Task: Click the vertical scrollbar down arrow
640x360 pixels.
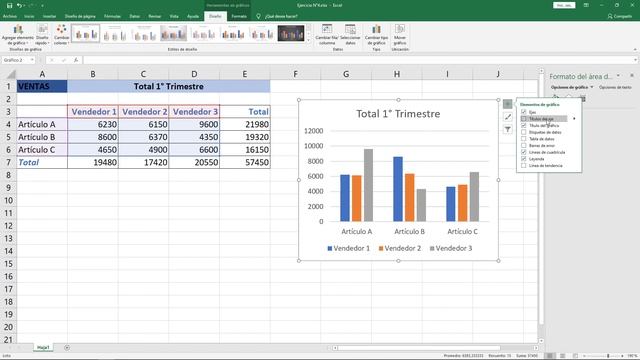Action: [x=541, y=341]
